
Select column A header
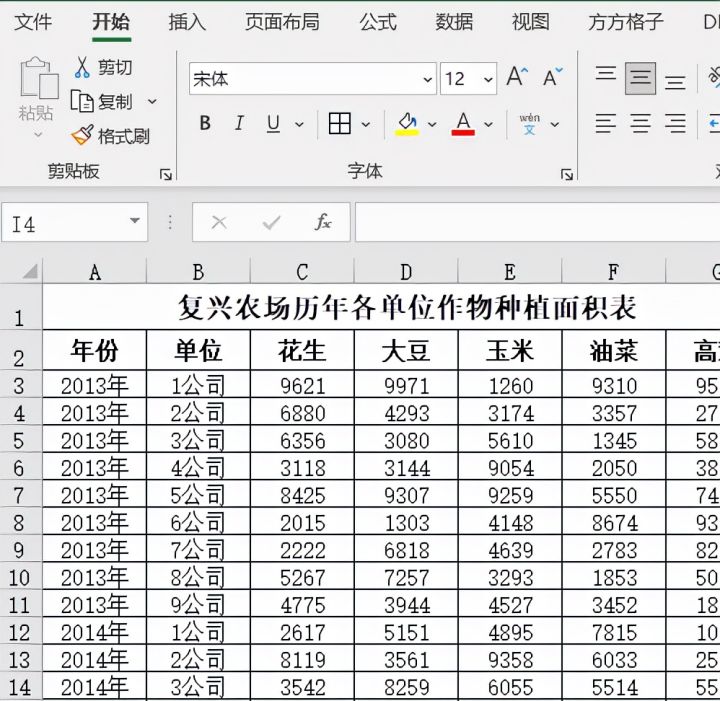coord(95,272)
